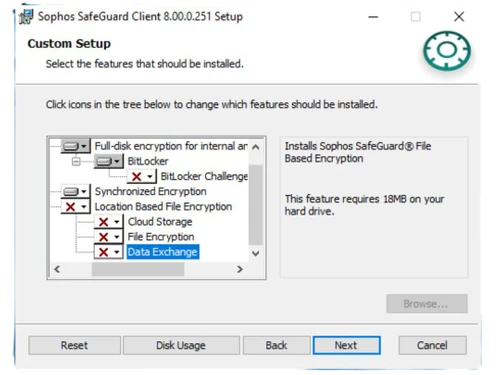Open the Full-disk encryption feature icon dropdown
The image size is (500, 375).
(75, 146)
